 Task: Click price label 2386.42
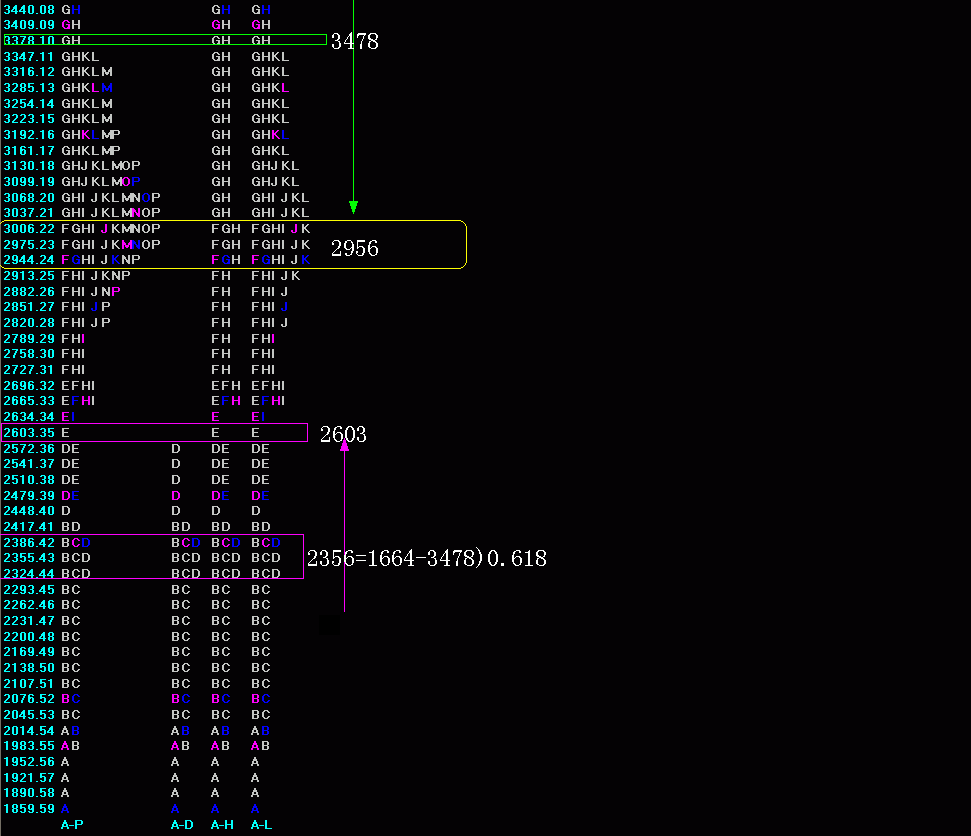point(29,543)
